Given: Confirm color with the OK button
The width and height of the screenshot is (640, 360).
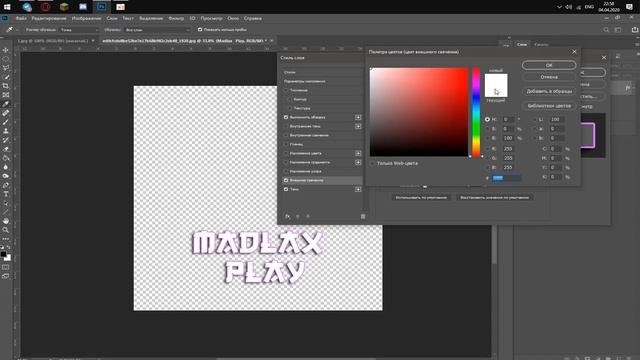Looking at the screenshot, I should [549, 65].
